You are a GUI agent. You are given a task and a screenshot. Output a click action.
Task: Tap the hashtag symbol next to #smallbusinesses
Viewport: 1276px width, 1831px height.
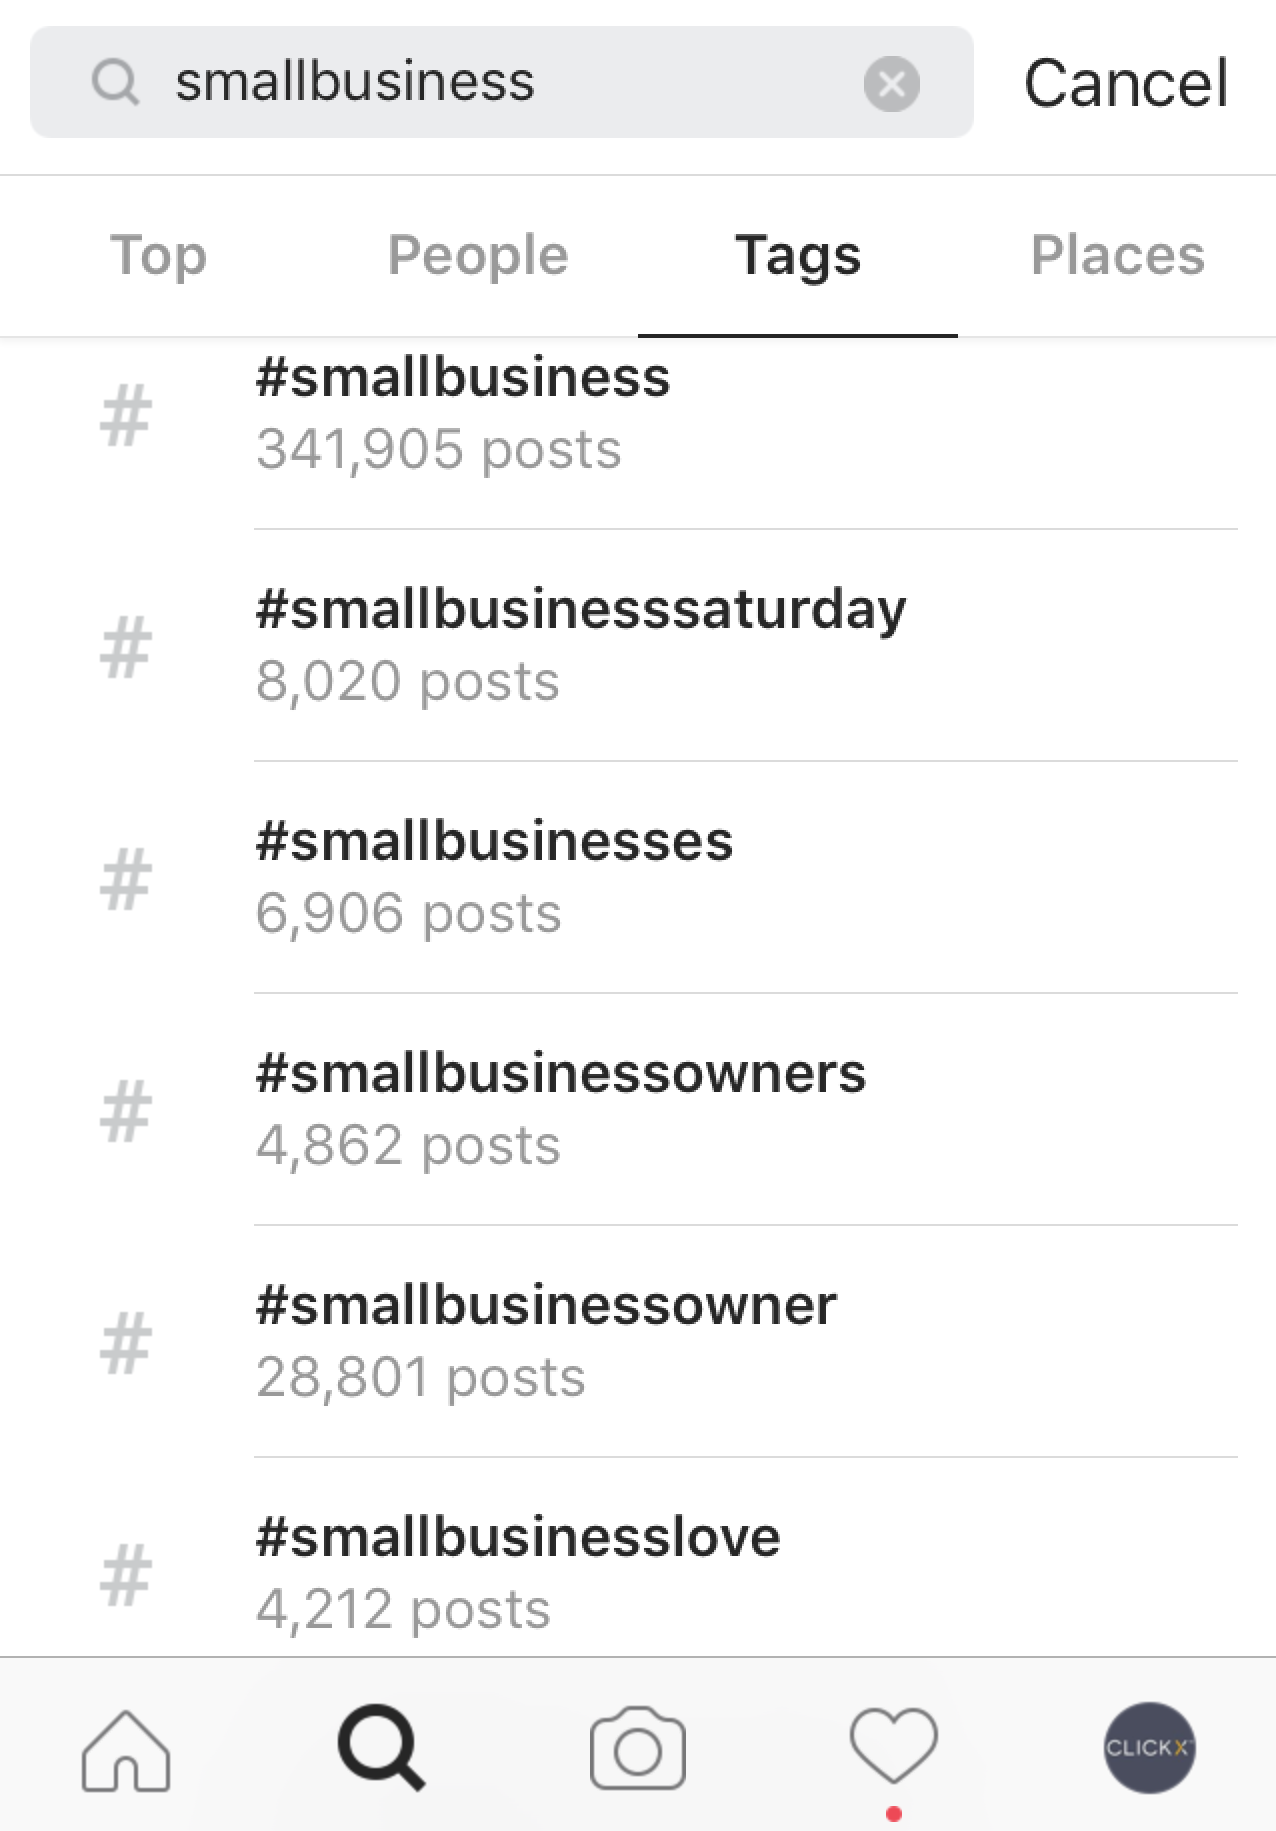click(x=126, y=878)
